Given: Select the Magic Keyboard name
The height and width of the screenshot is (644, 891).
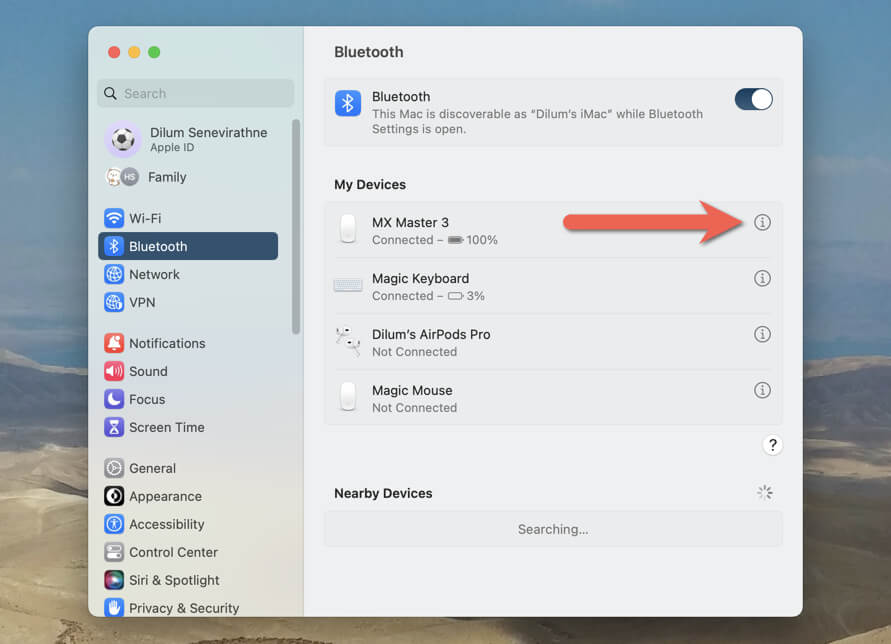Looking at the screenshot, I should (420, 278).
